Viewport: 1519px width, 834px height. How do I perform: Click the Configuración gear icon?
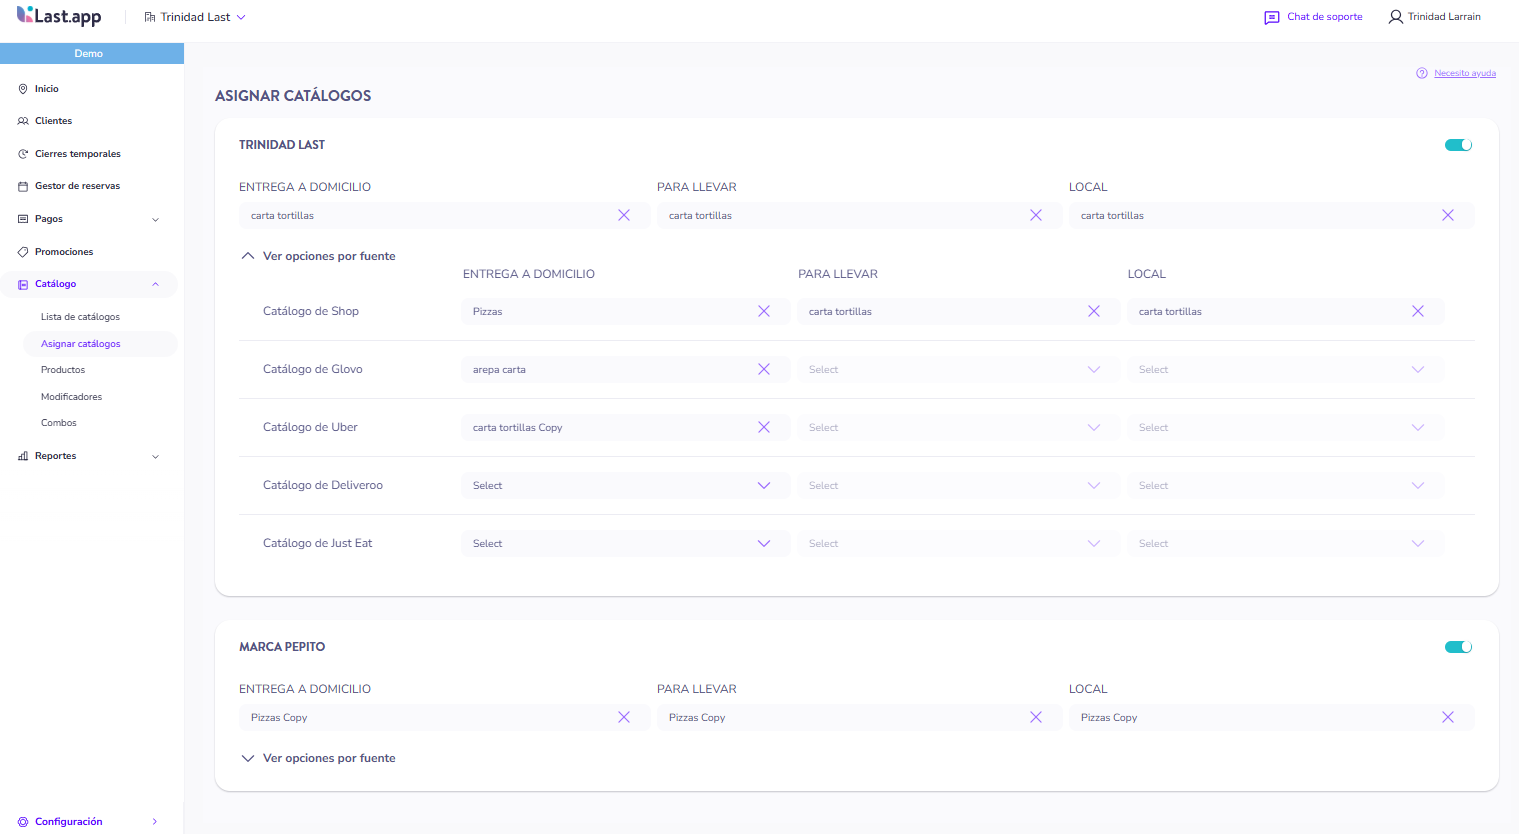tap(23, 822)
